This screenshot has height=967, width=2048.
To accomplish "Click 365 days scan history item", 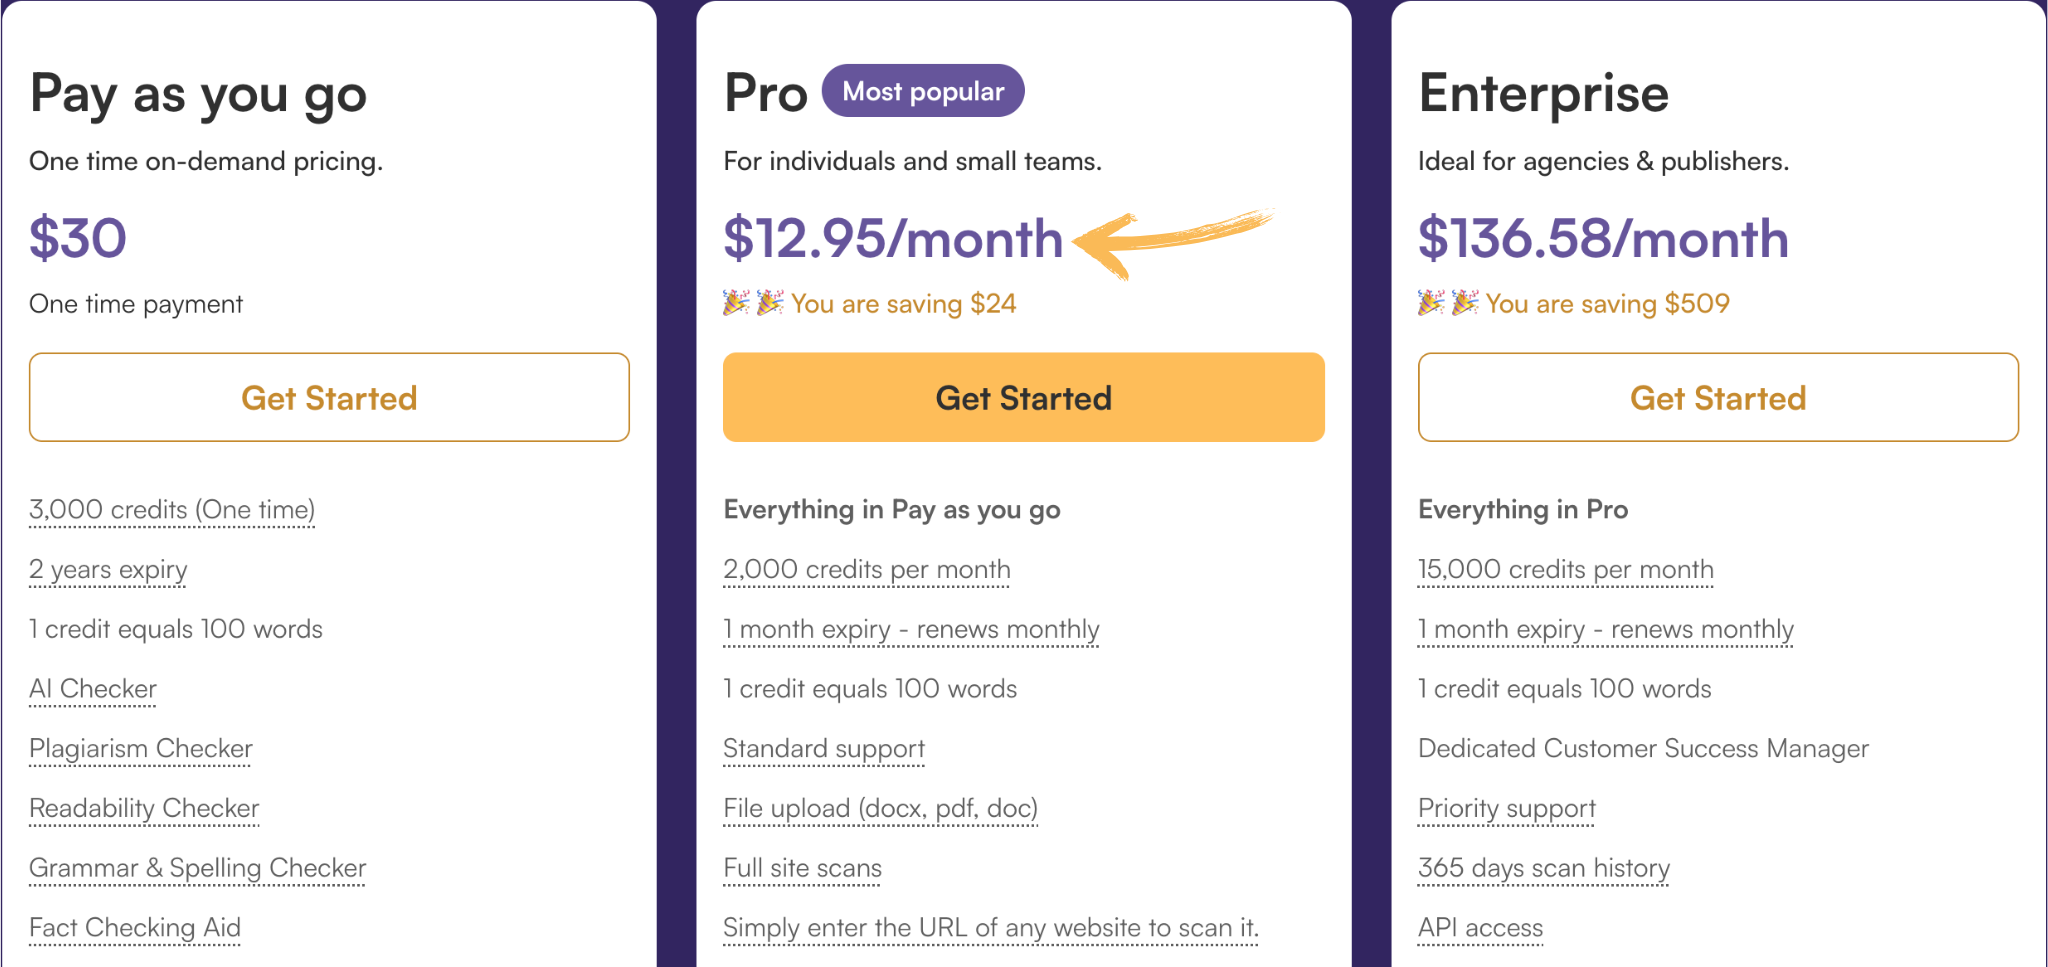I will tap(1544, 869).
